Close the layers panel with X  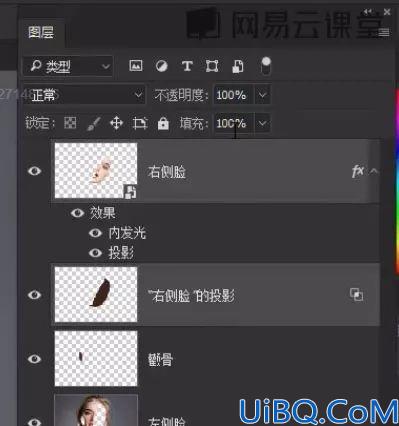coord(387,12)
